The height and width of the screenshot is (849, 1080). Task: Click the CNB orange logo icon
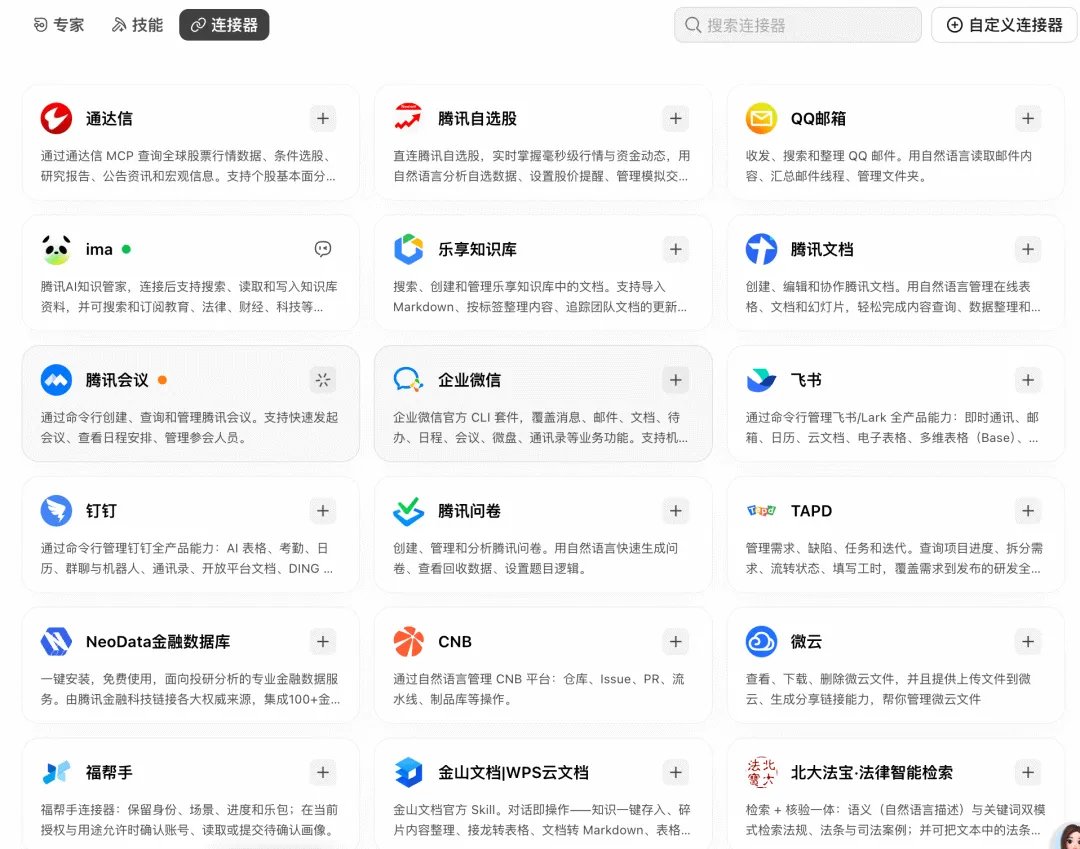pyautogui.click(x=408, y=642)
